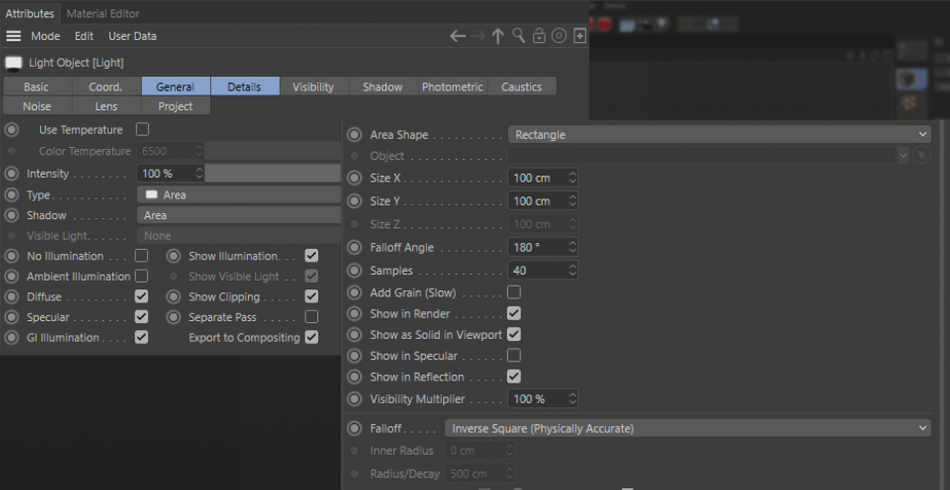Click the up arrow navigation icon

click(x=498, y=36)
